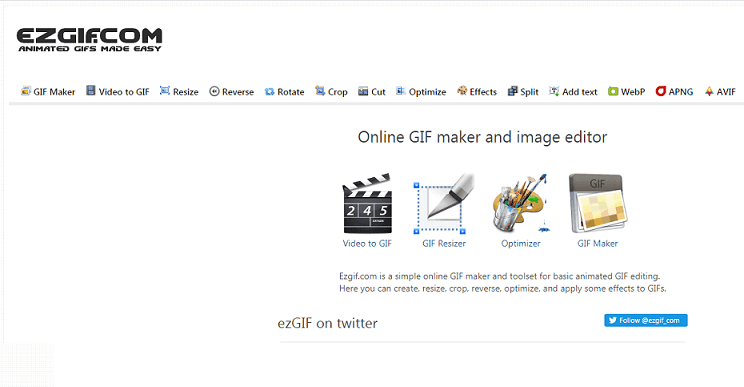The width and height of the screenshot is (744, 387).
Task: Open the Effects menu label
Action: (x=483, y=92)
